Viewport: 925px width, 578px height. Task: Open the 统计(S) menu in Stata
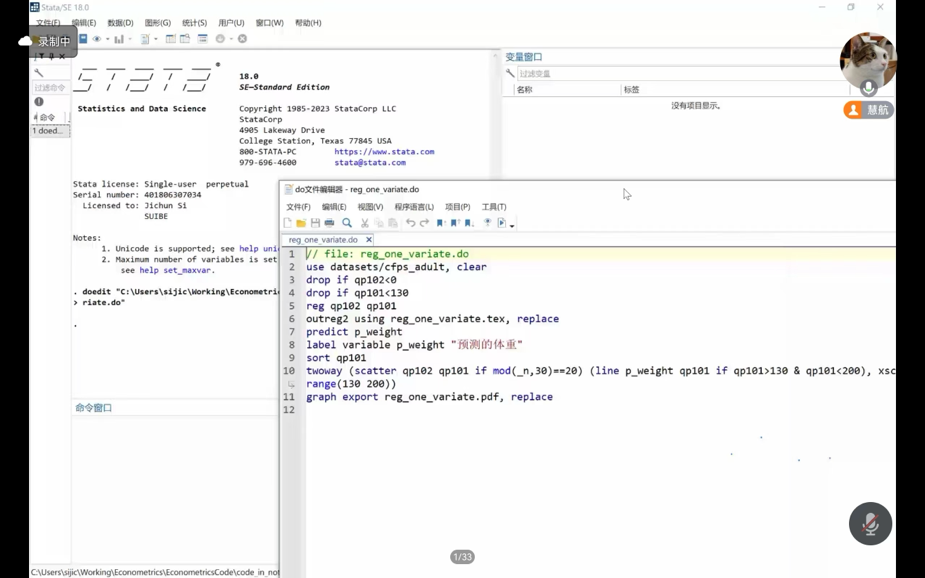point(194,23)
